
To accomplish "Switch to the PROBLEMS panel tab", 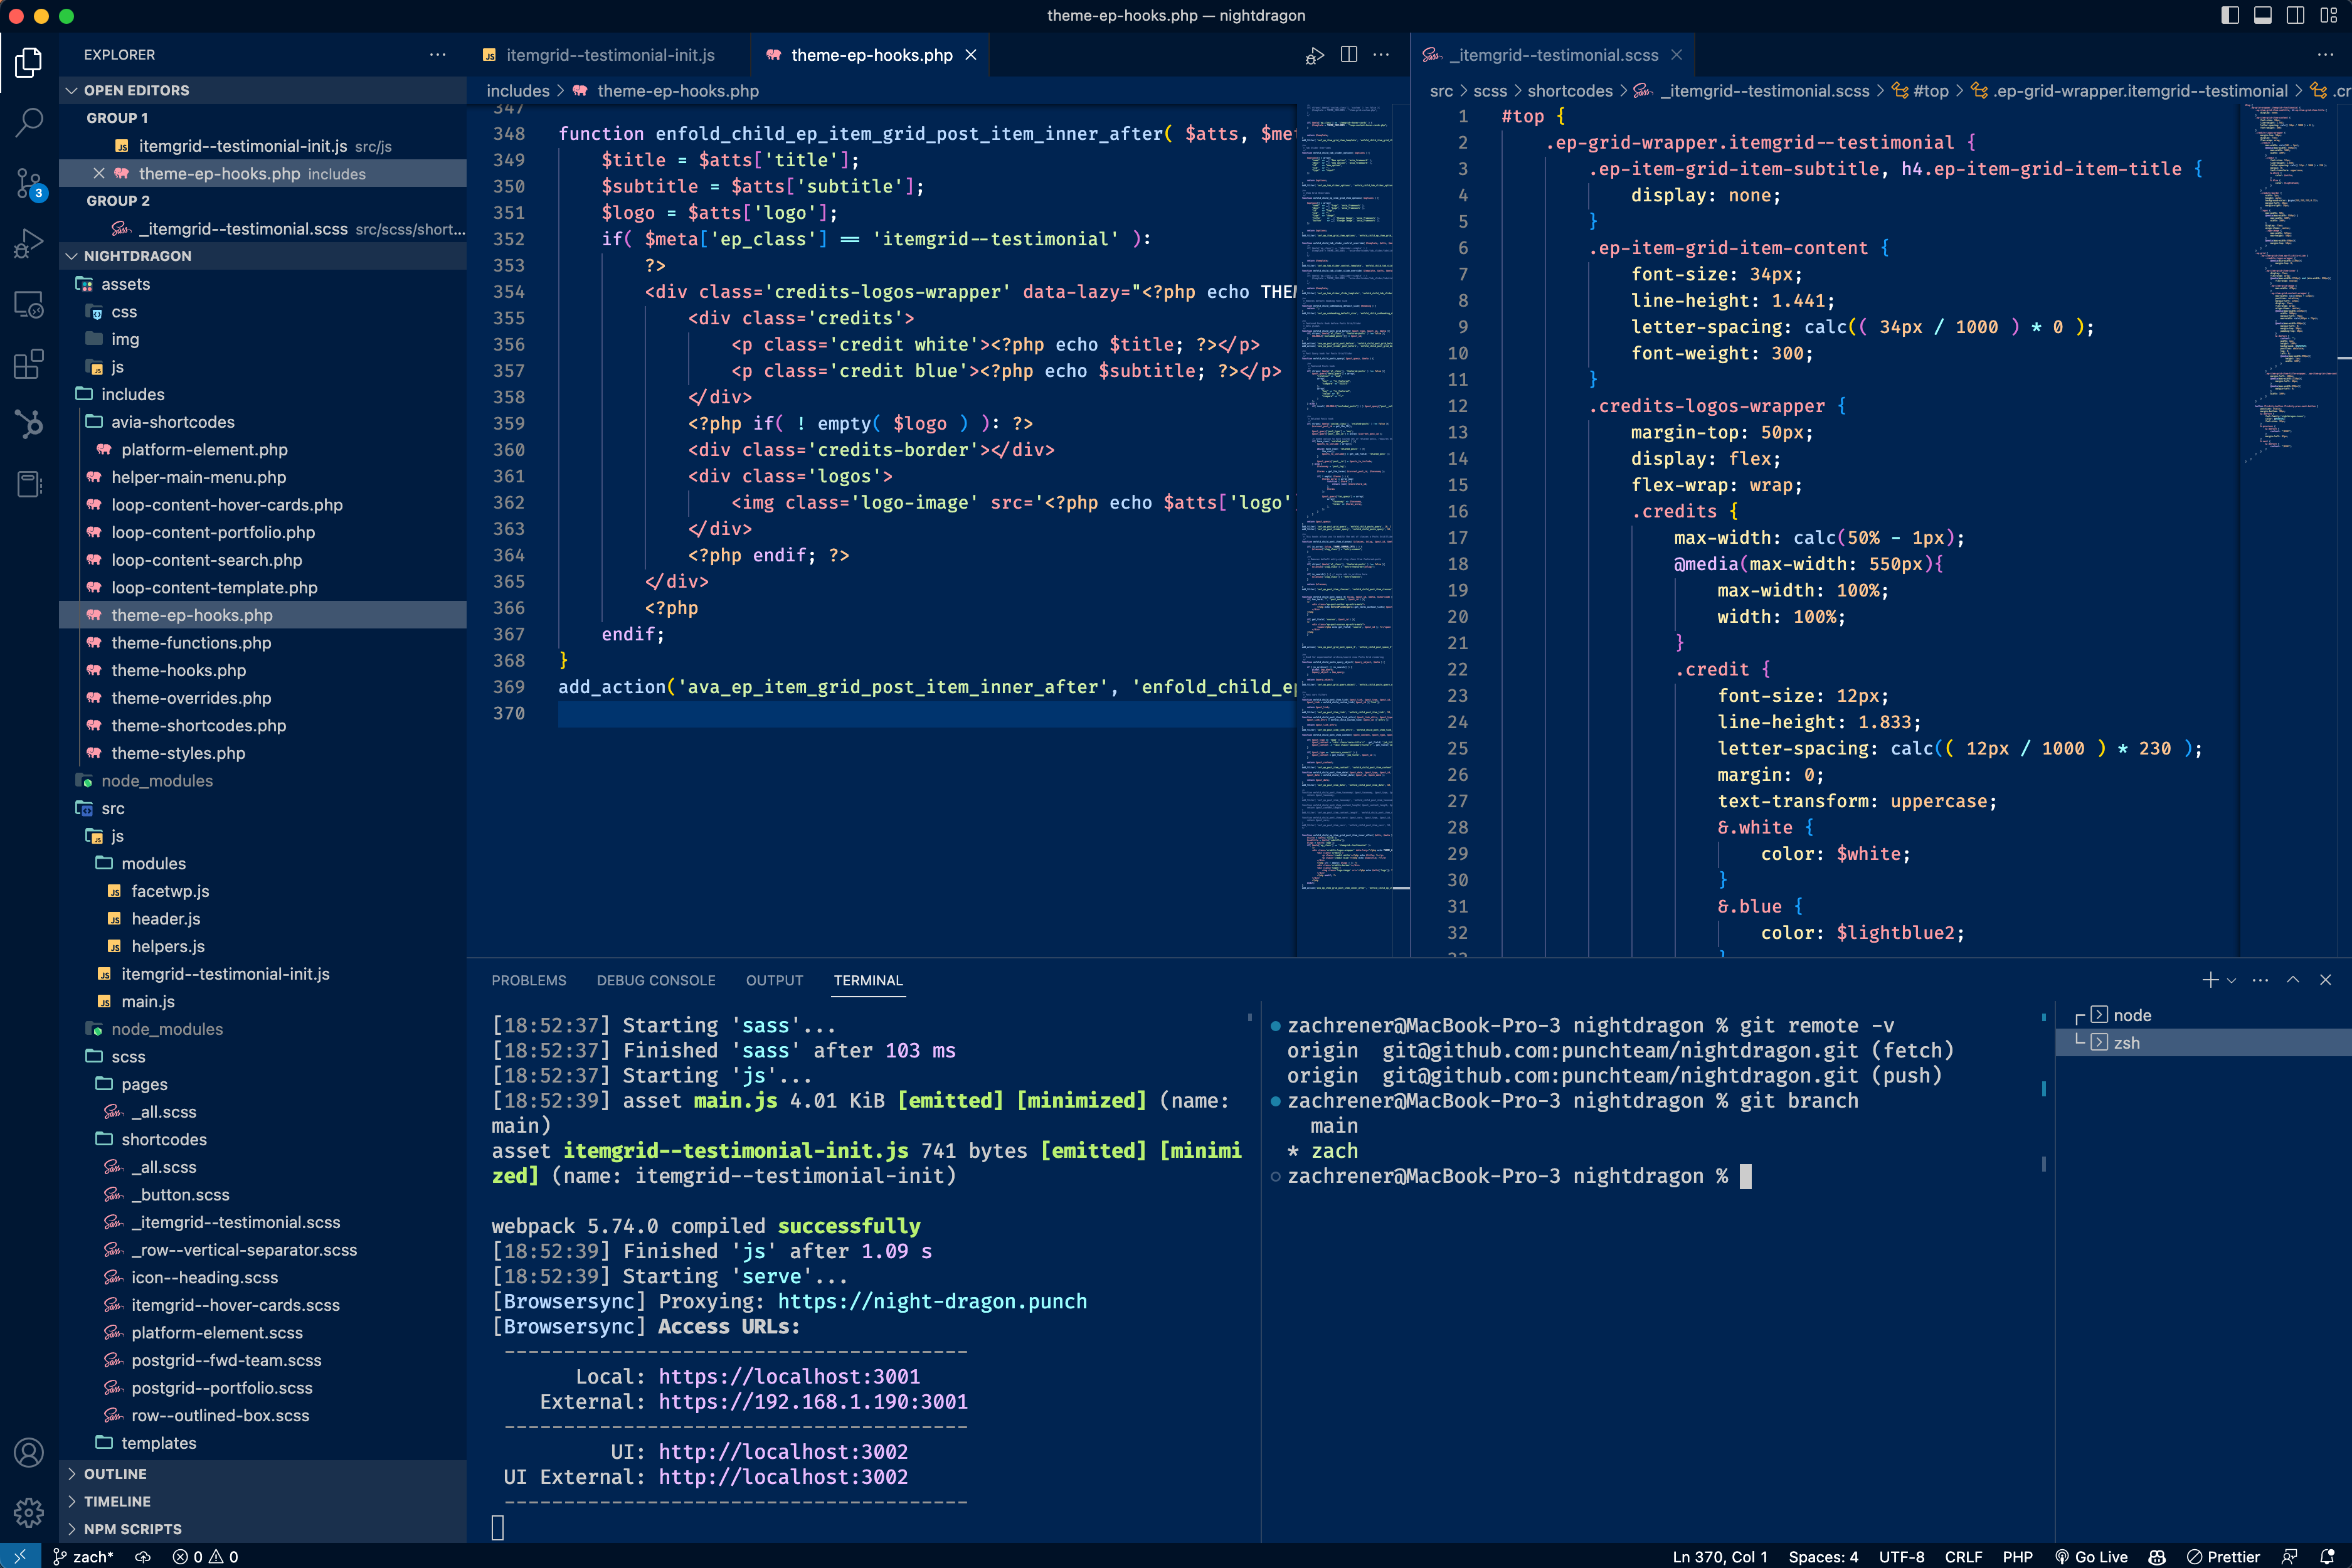I will click(x=529, y=980).
